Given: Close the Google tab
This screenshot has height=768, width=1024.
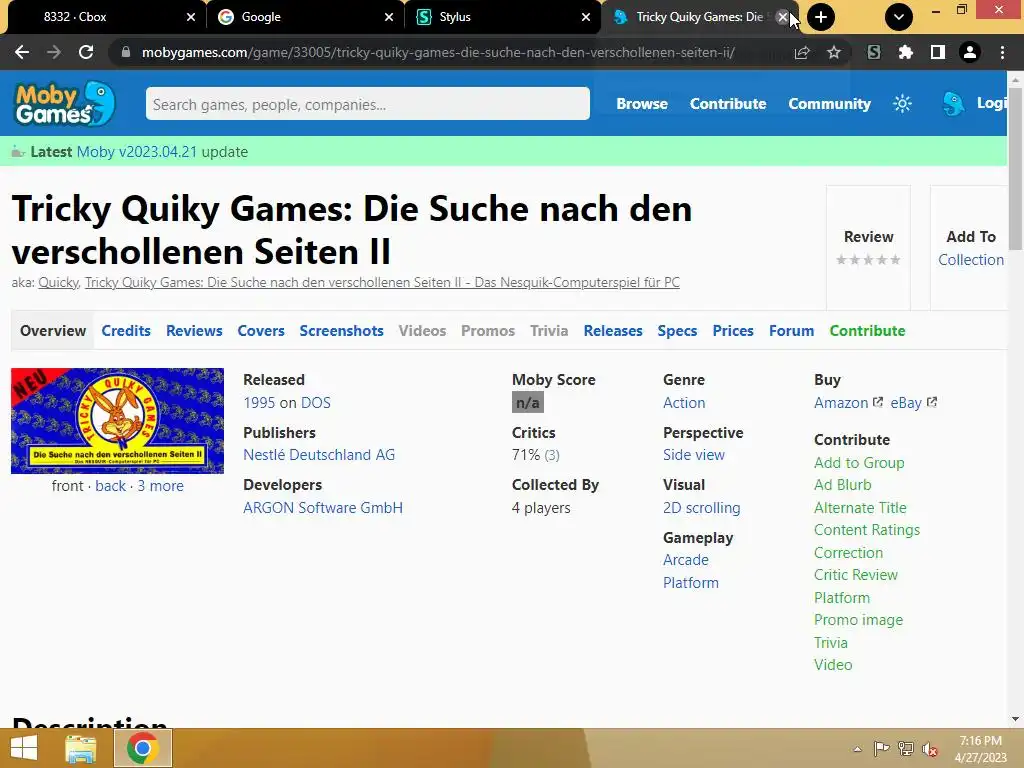Looking at the screenshot, I should (389, 17).
